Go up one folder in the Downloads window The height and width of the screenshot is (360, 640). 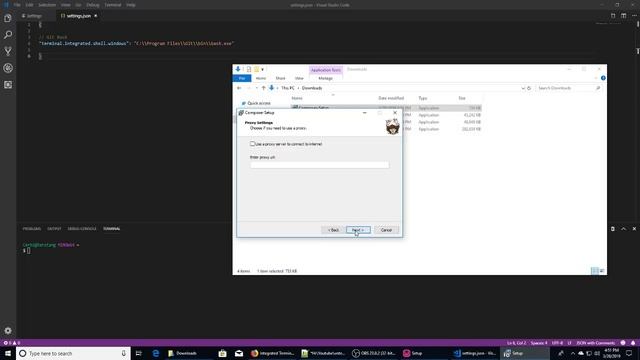(x=263, y=88)
